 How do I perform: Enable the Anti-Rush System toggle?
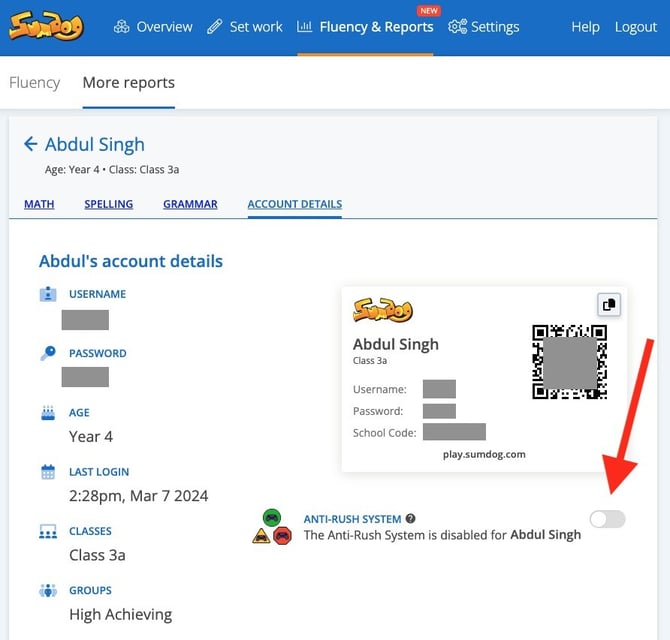pos(607,519)
